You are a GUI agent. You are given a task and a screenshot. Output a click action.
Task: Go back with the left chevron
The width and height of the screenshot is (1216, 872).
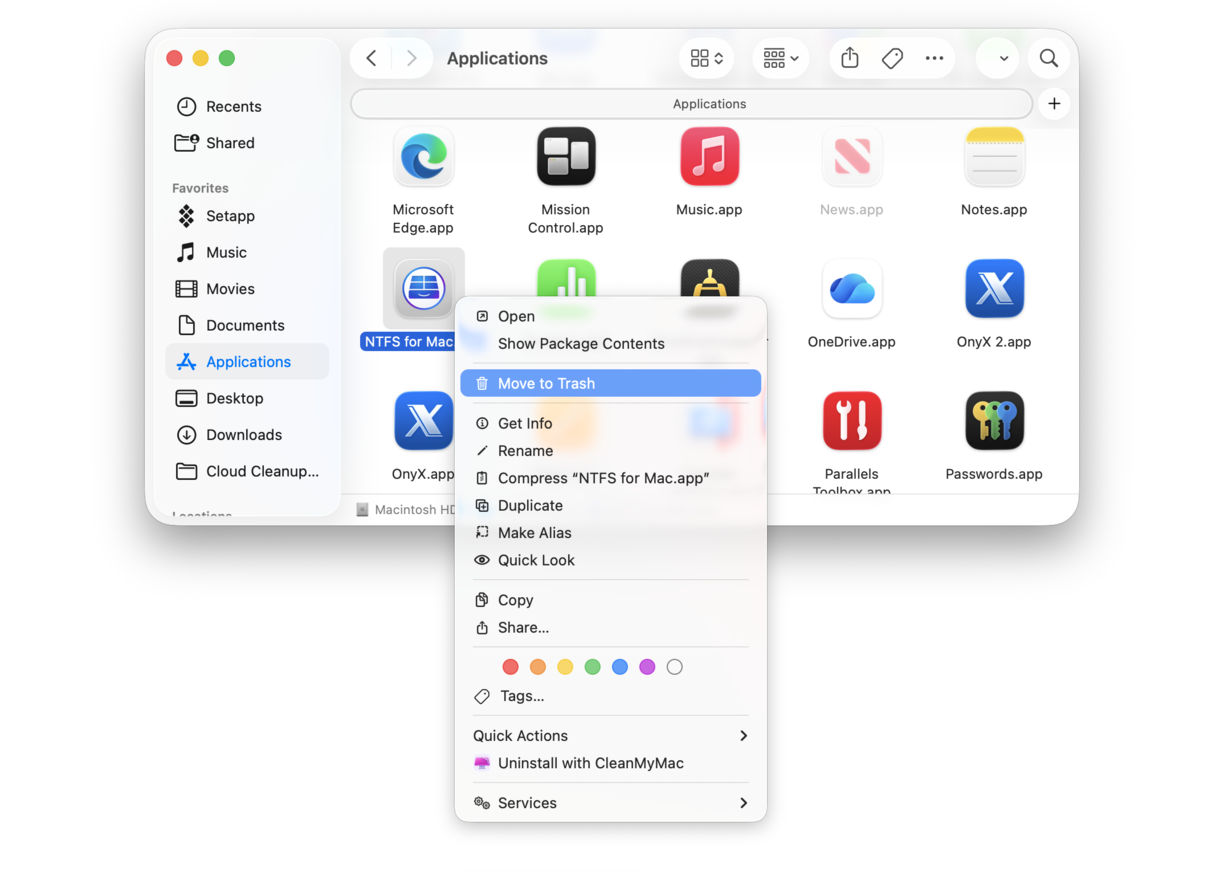(372, 58)
